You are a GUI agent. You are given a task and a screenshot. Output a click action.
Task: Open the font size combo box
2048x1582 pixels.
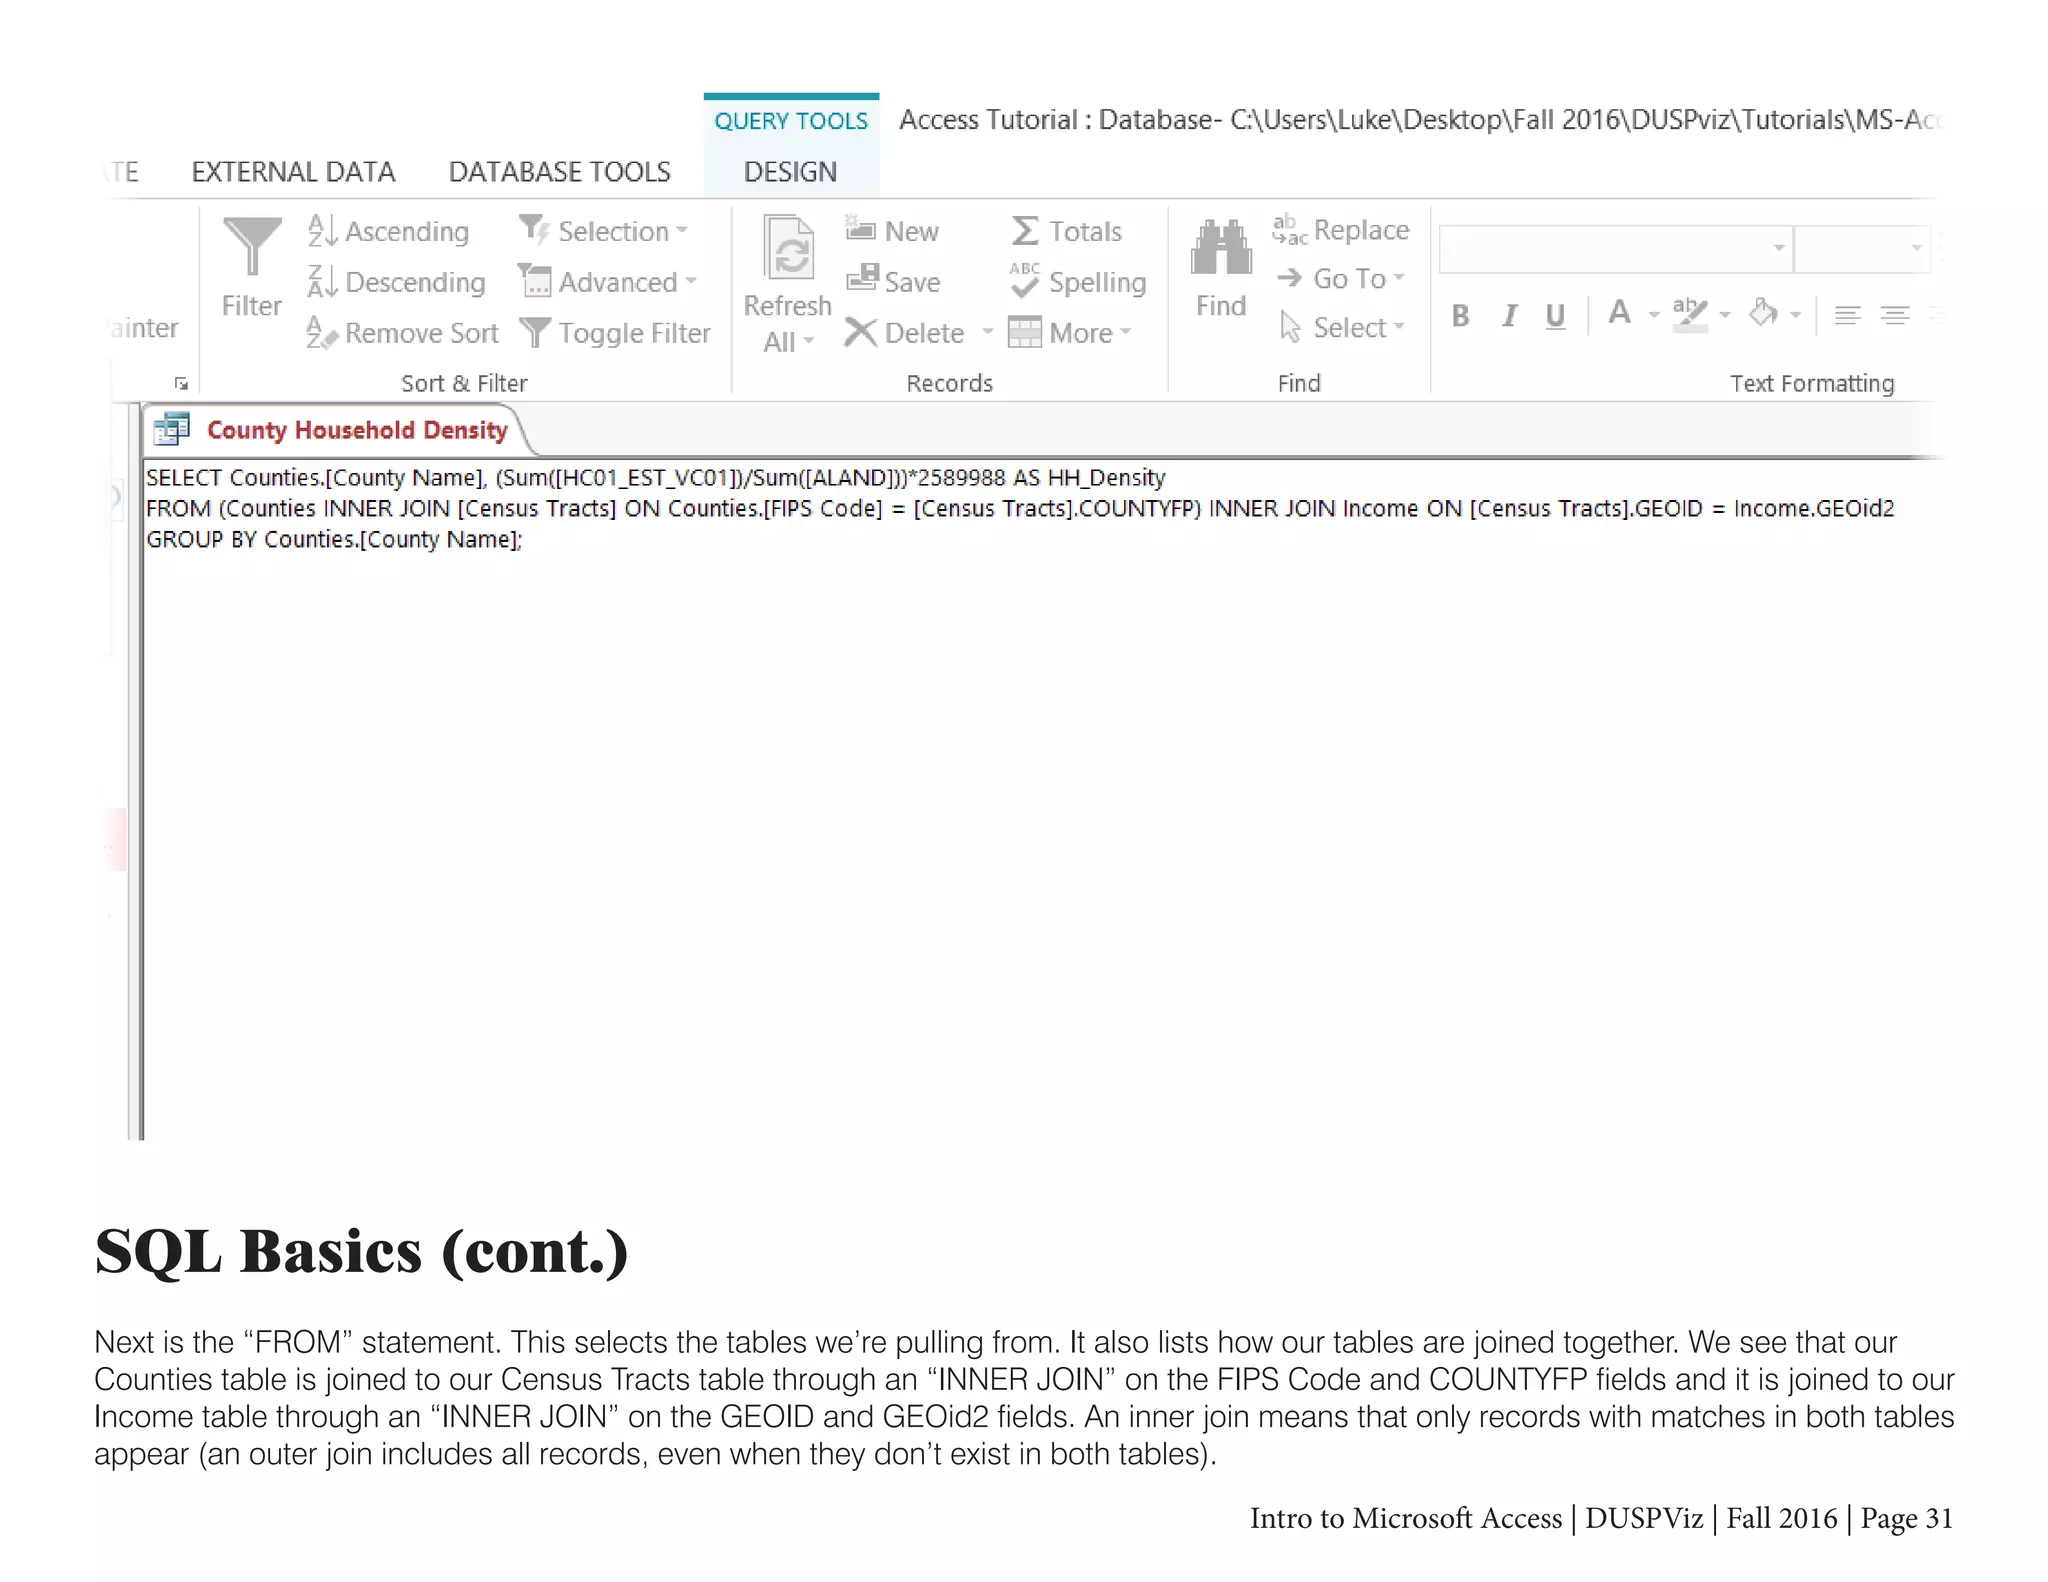pos(1861,248)
